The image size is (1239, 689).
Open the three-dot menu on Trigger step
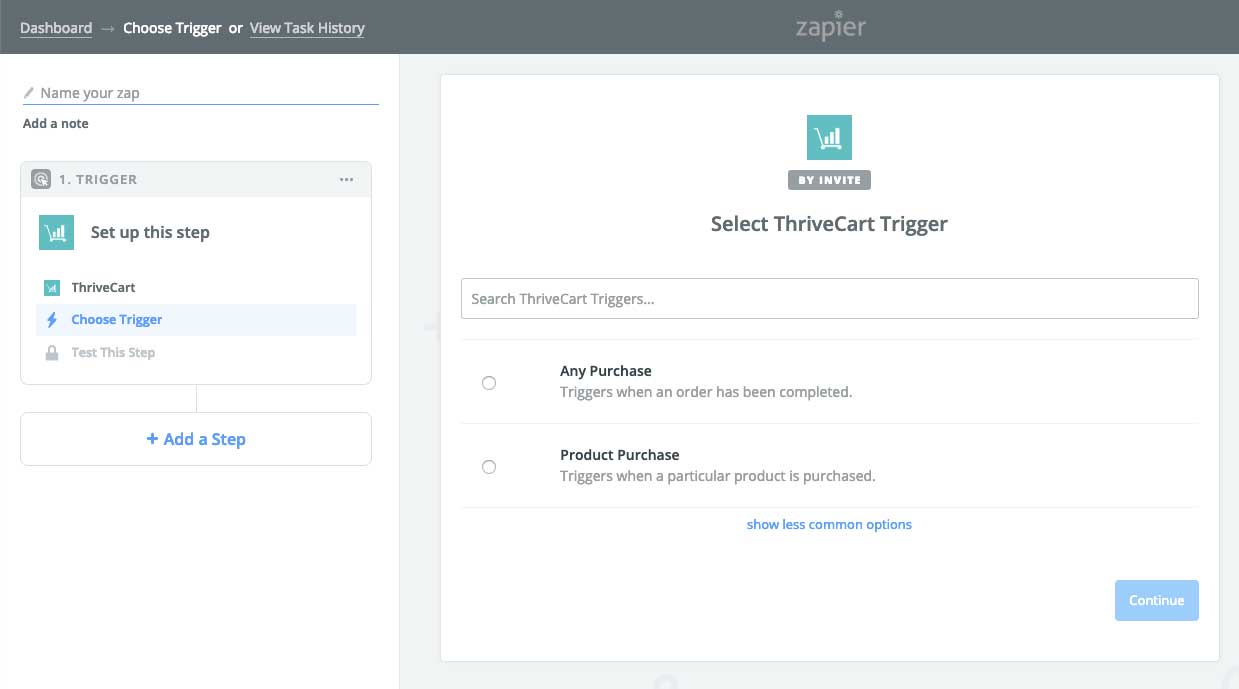pos(346,180)
